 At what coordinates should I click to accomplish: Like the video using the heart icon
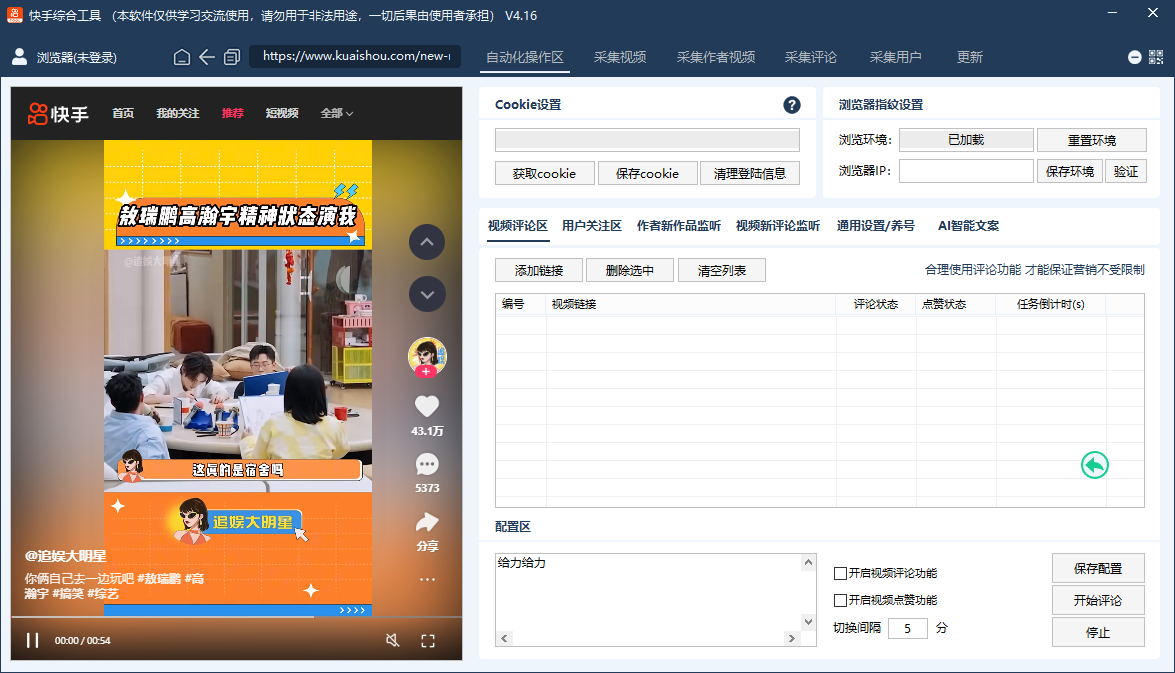coord(427,405)
